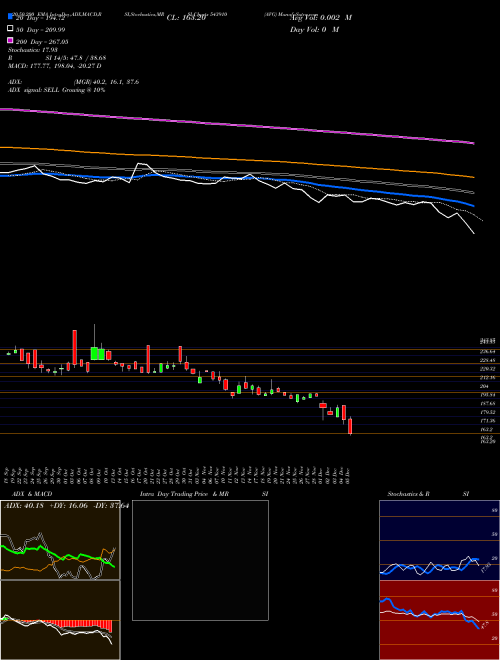Click the blue 20 Day legend swatch
This screenshot has width=500, height=660.
[x=11, y=17]
